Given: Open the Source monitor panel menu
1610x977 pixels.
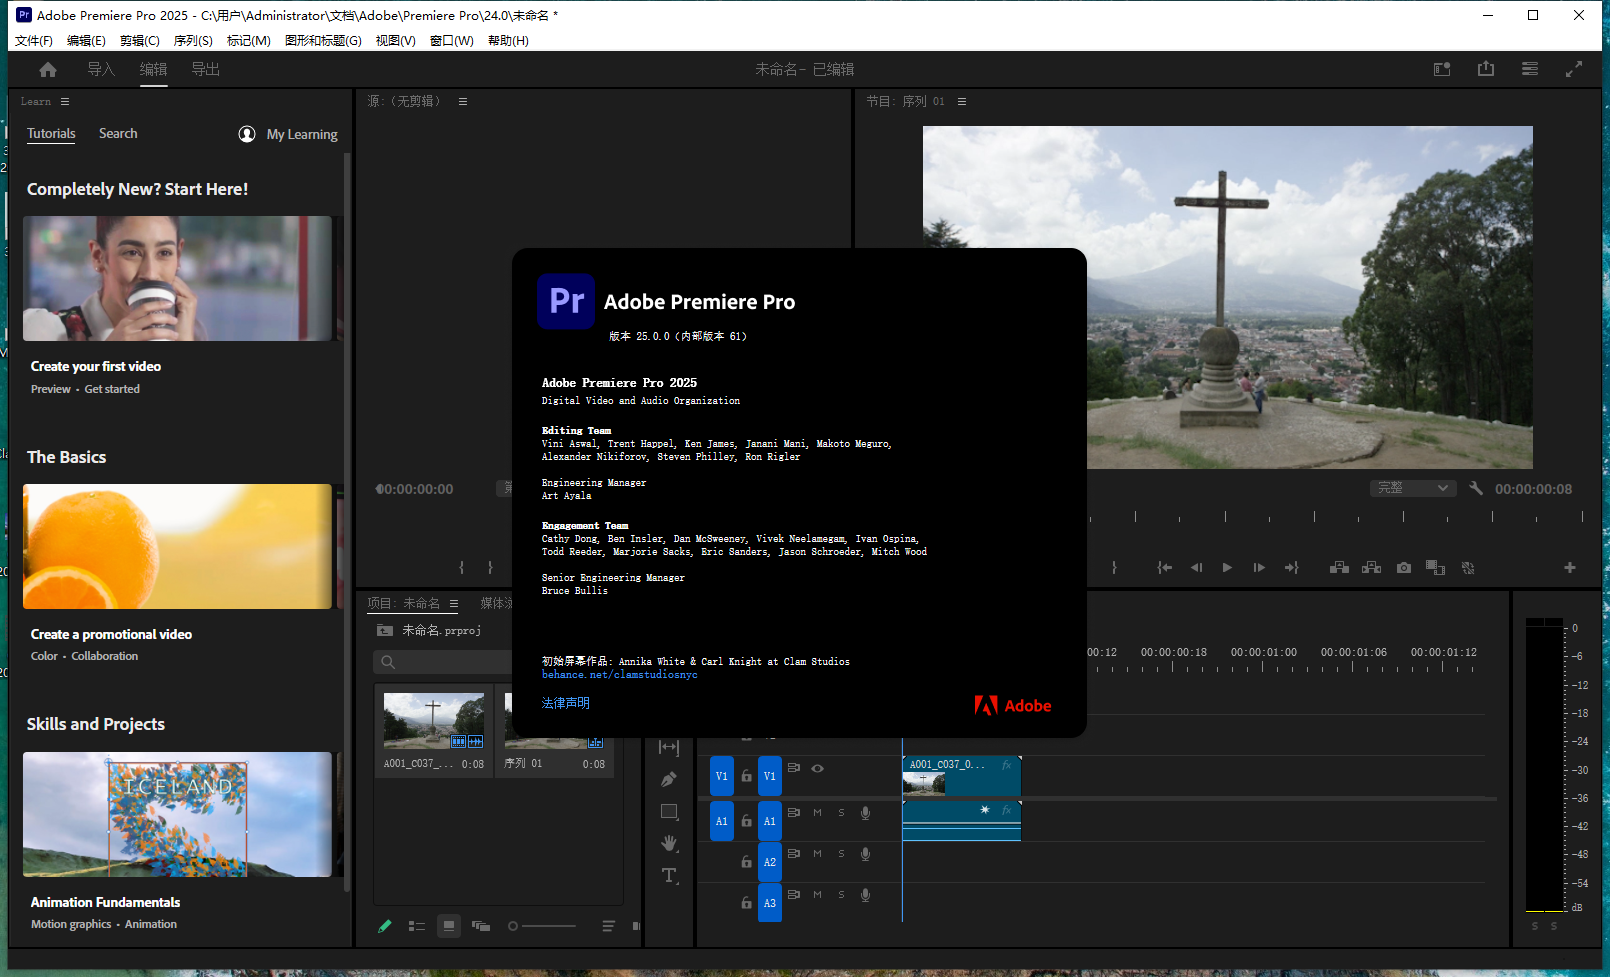Looking at the screenshot, I should click(x=462, y=101).
